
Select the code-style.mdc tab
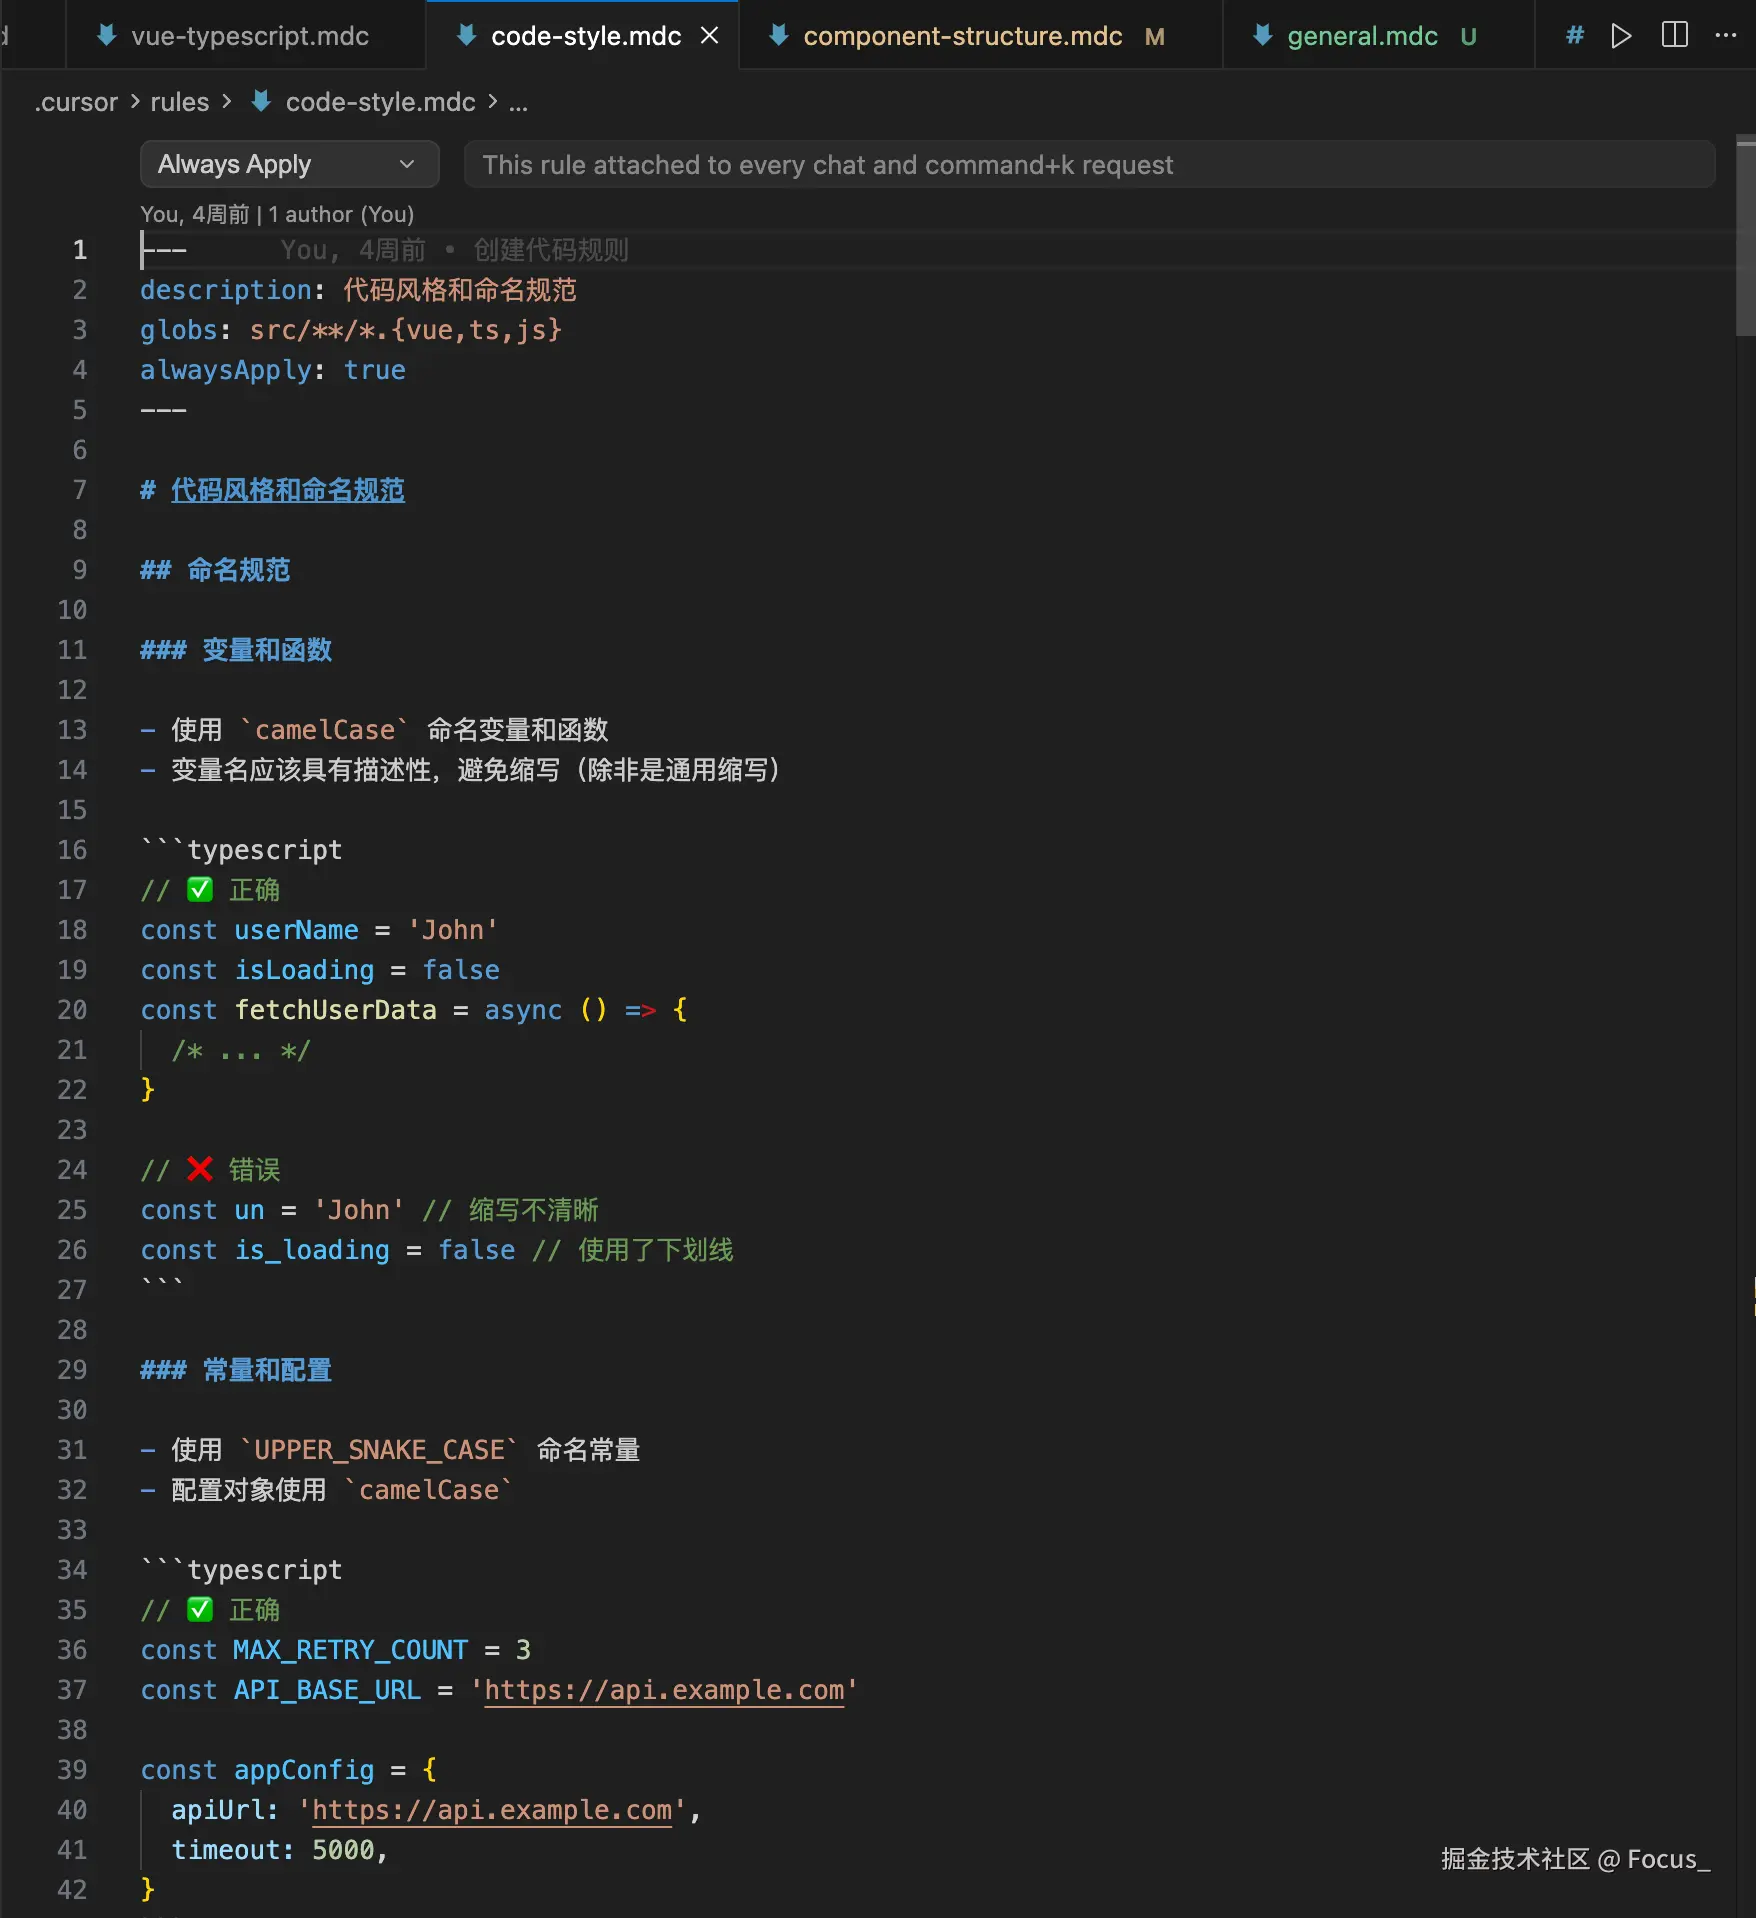tap(585, 36)
